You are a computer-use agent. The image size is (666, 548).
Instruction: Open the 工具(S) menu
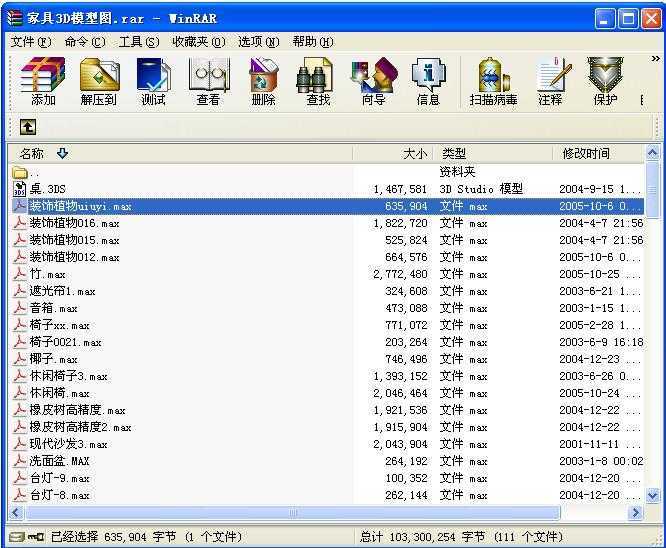click(139, 42)
